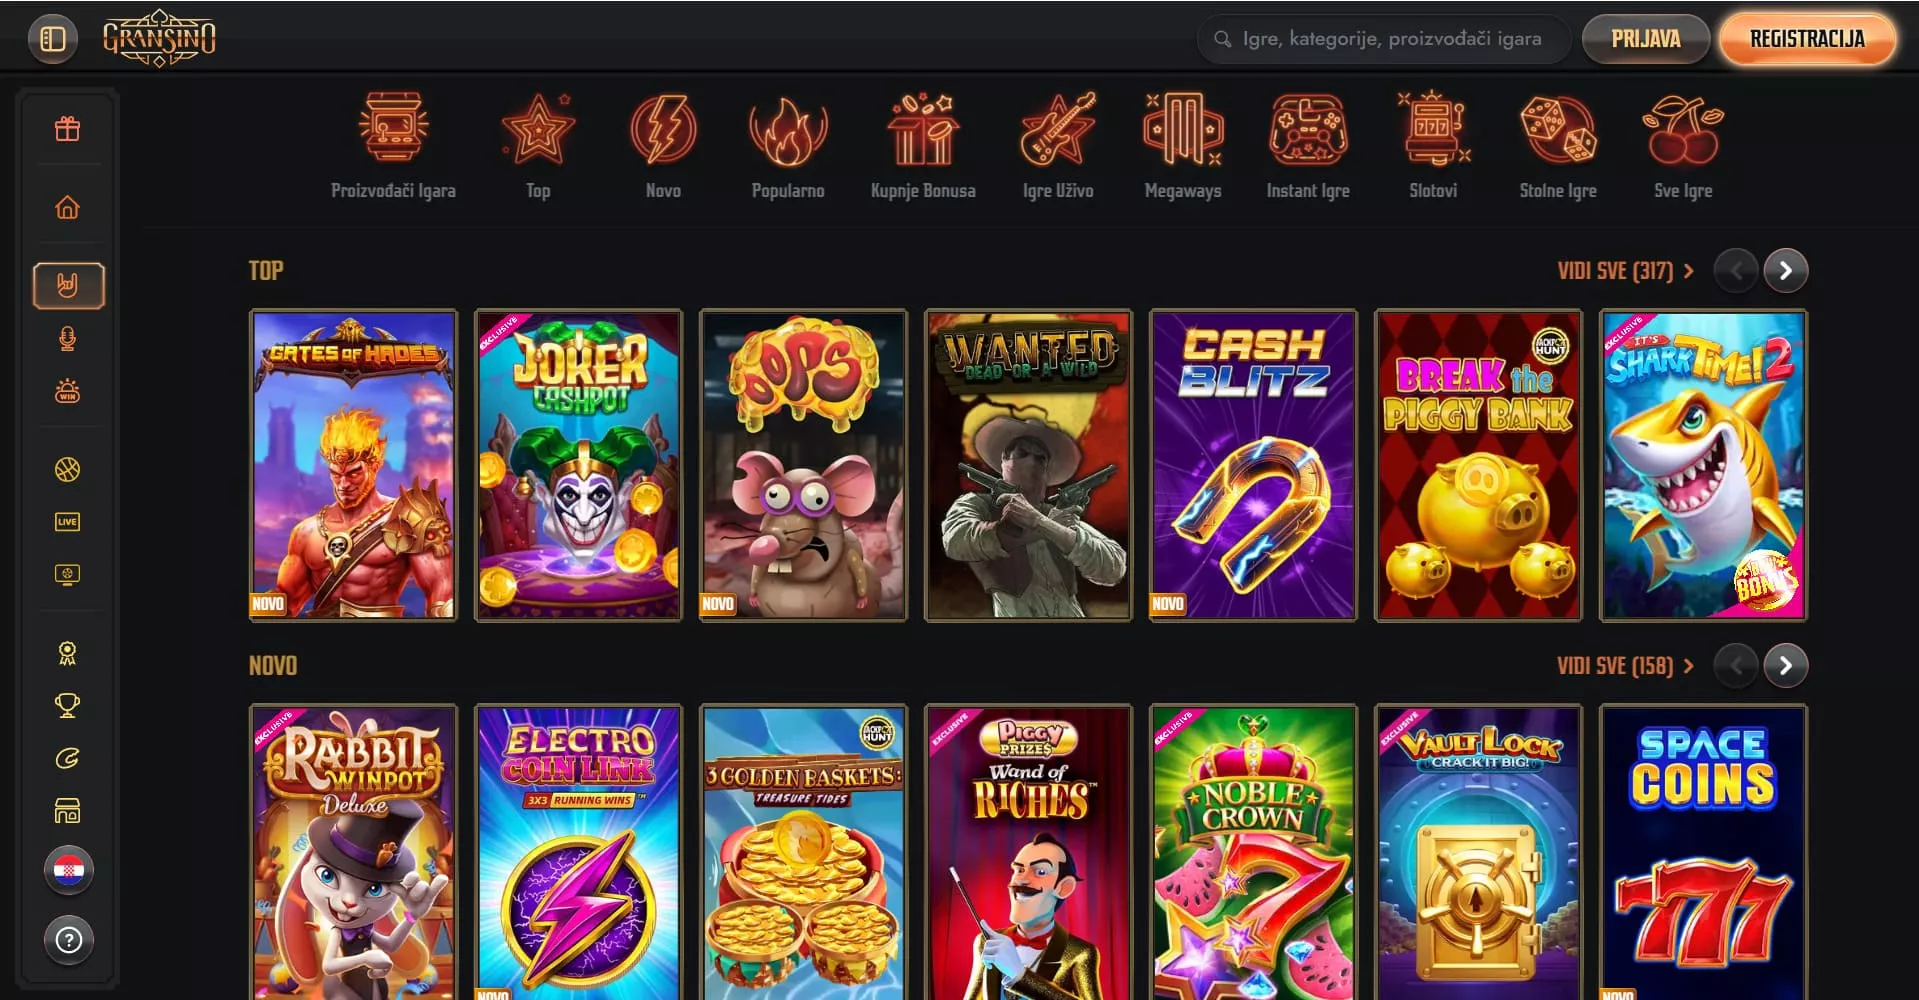The height and width of the screenshot is (1000, 1919).
Task: Open the Cash Blitz game thumbnail
Action: click(x=1253, y=465)
